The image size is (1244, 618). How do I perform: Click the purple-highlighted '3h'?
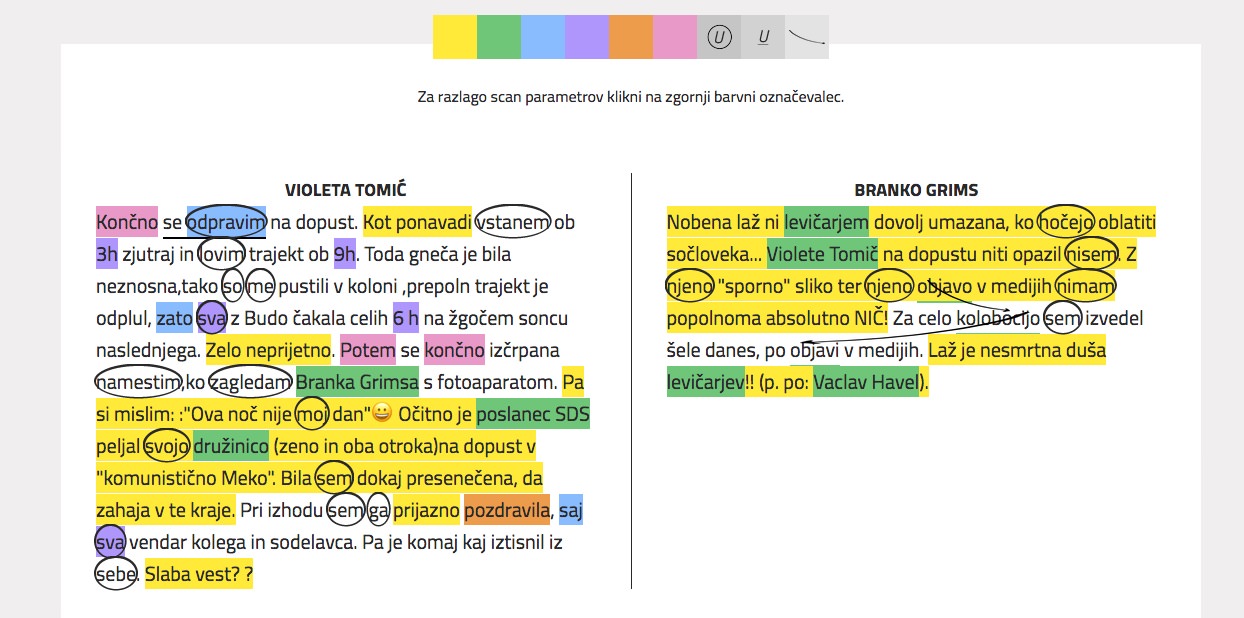point(107,254)
